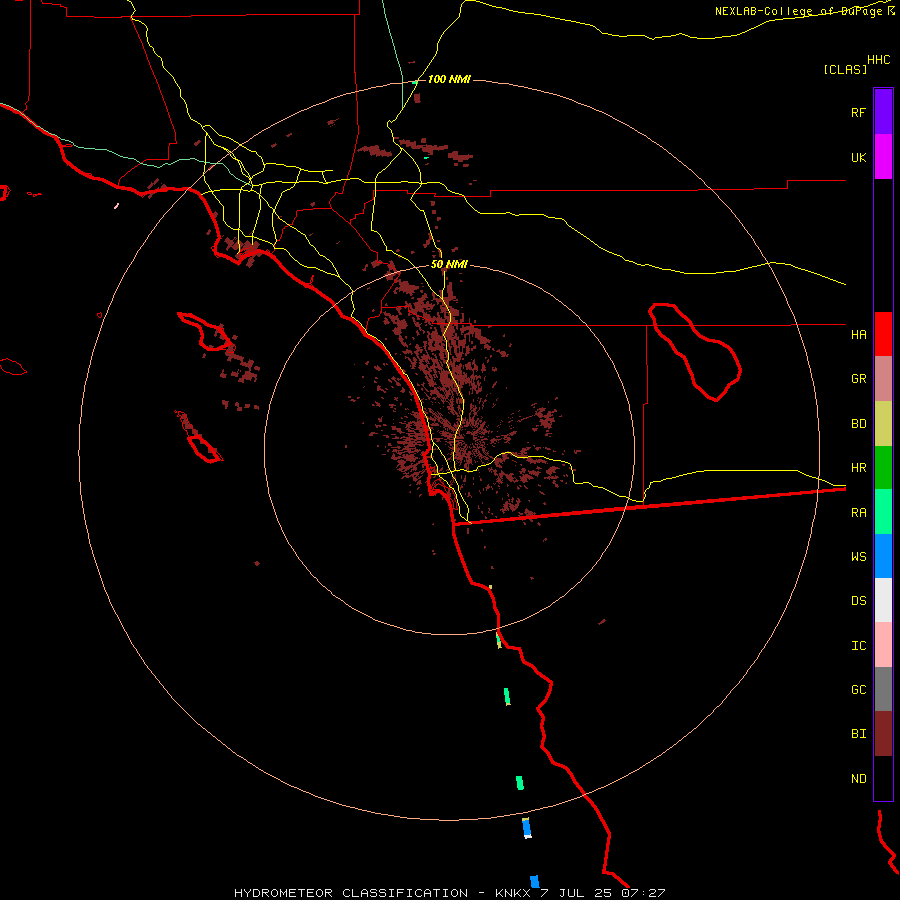The width and height of the screenshot is (900, 900).
Task: Click the RA legend label
Action: (858, 513)
